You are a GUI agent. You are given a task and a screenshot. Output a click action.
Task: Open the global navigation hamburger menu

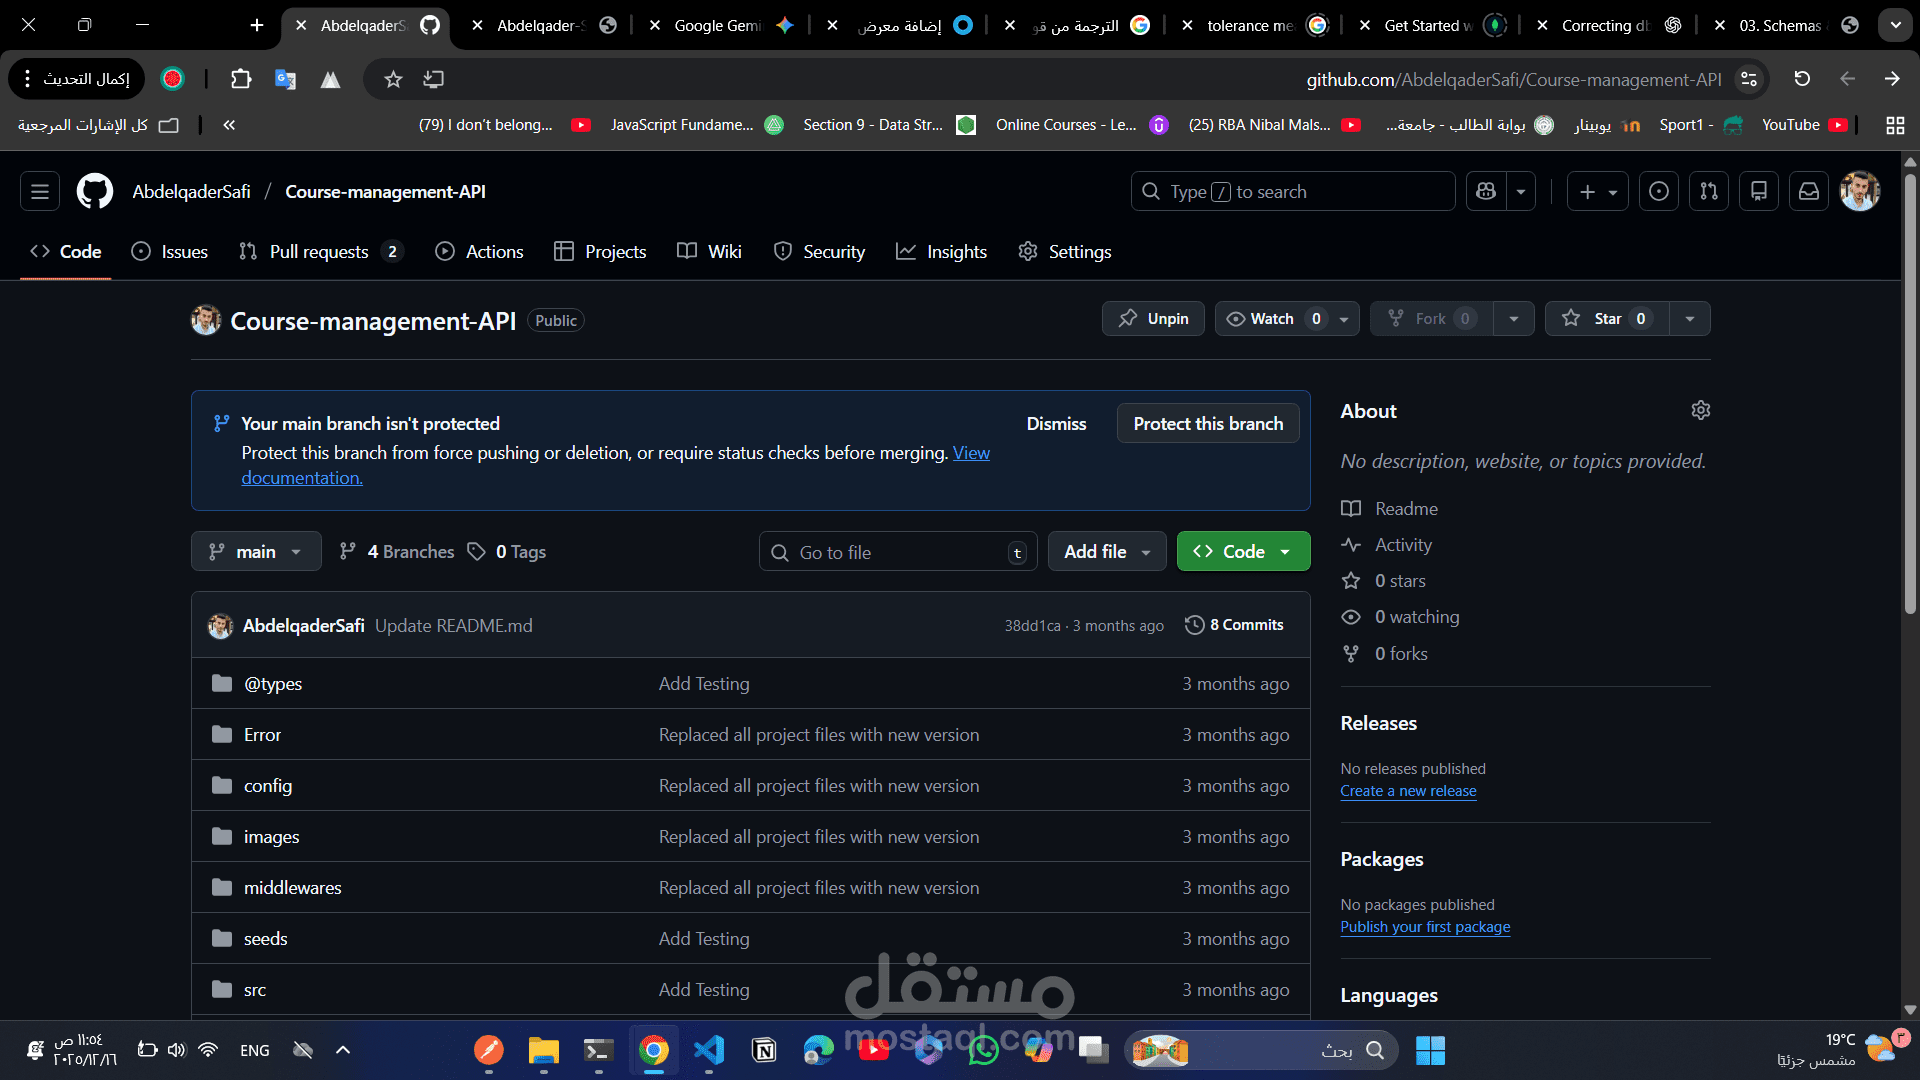point(39,191)
